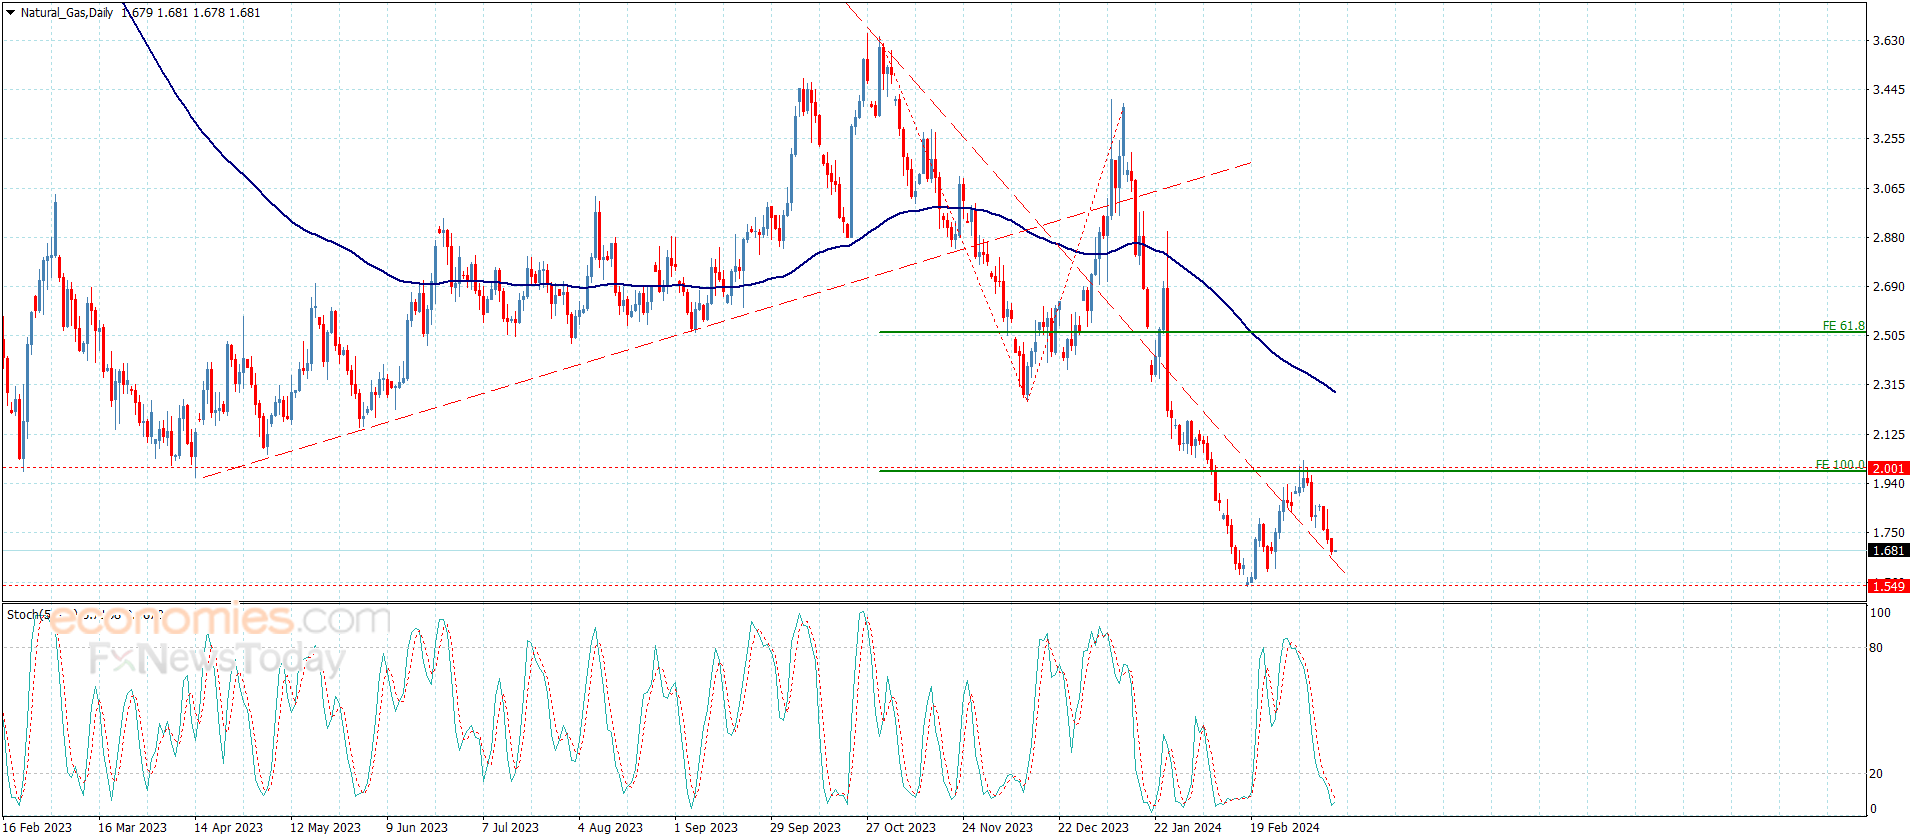Click the economies.com watermark logo
This screenshot has width=1916, height=840.
tap(220, 621)
